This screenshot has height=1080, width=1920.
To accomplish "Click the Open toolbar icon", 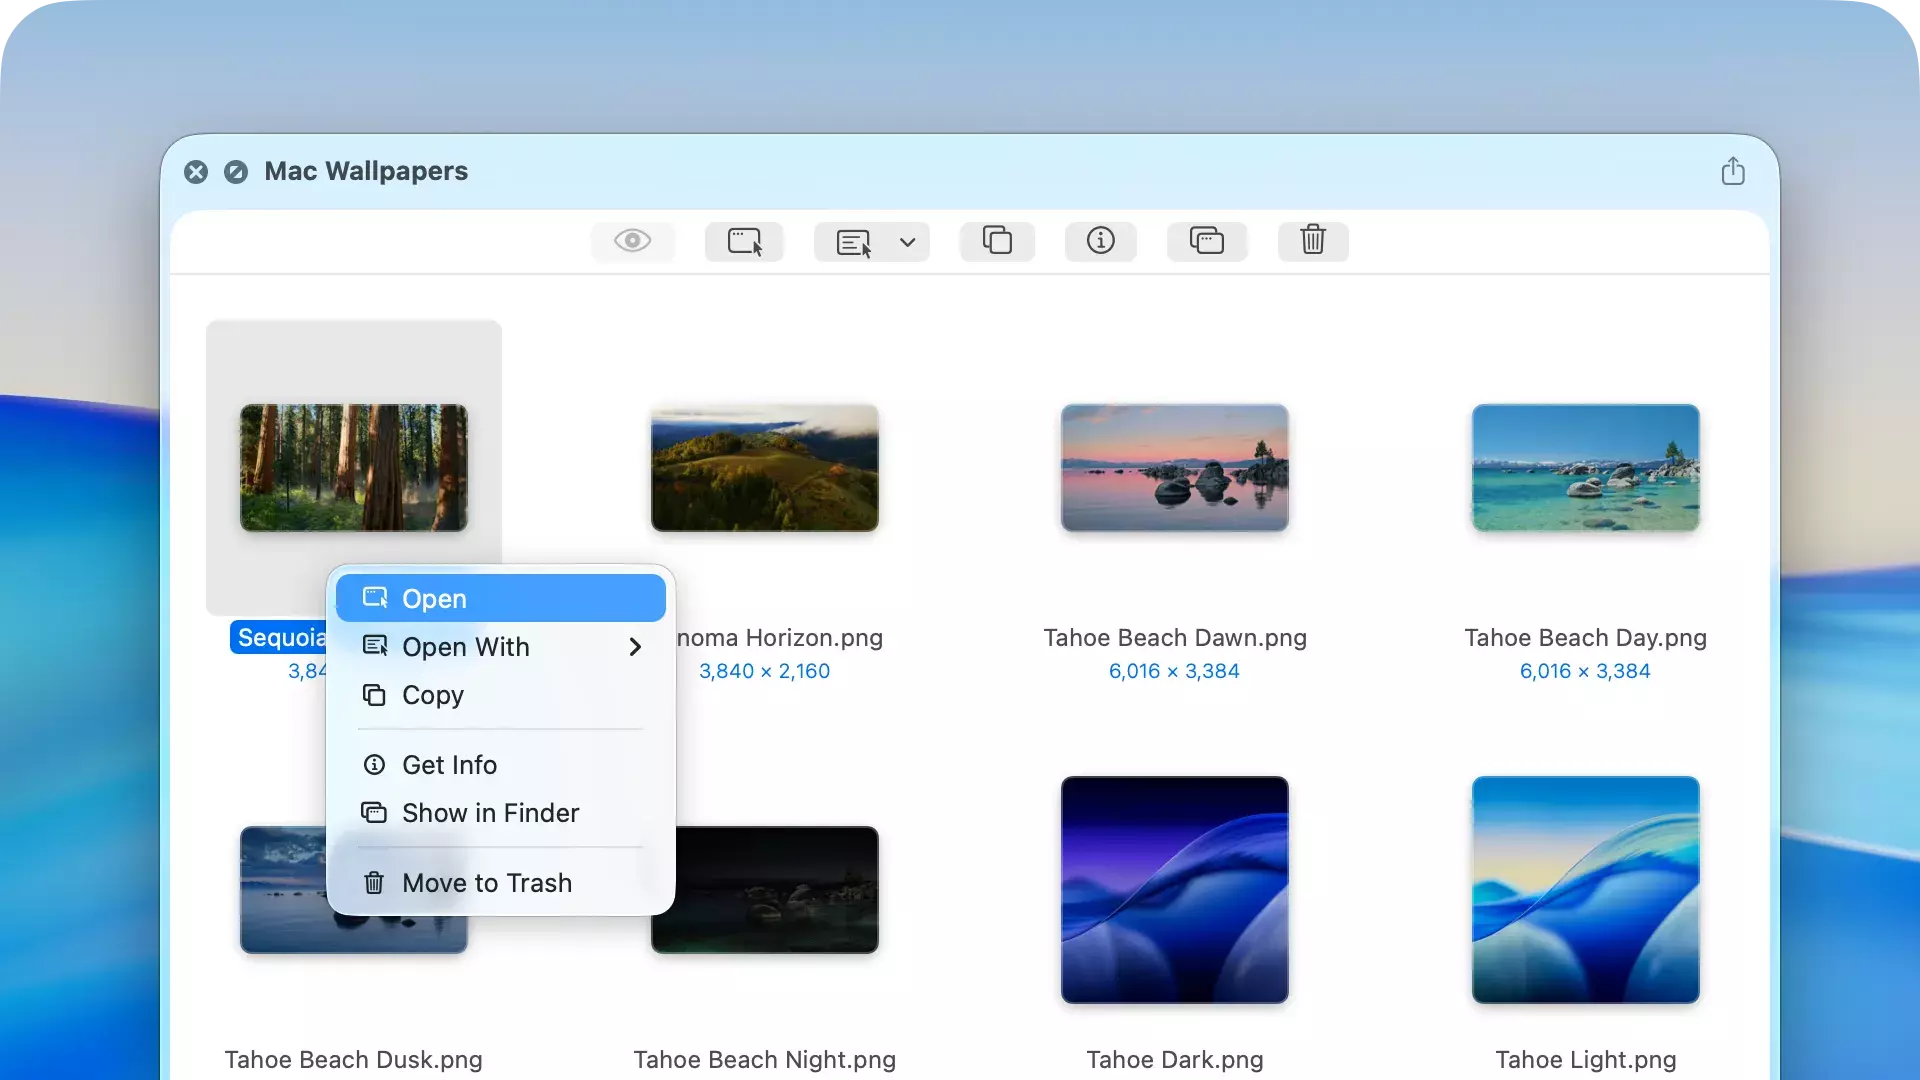I will (744, 241).
